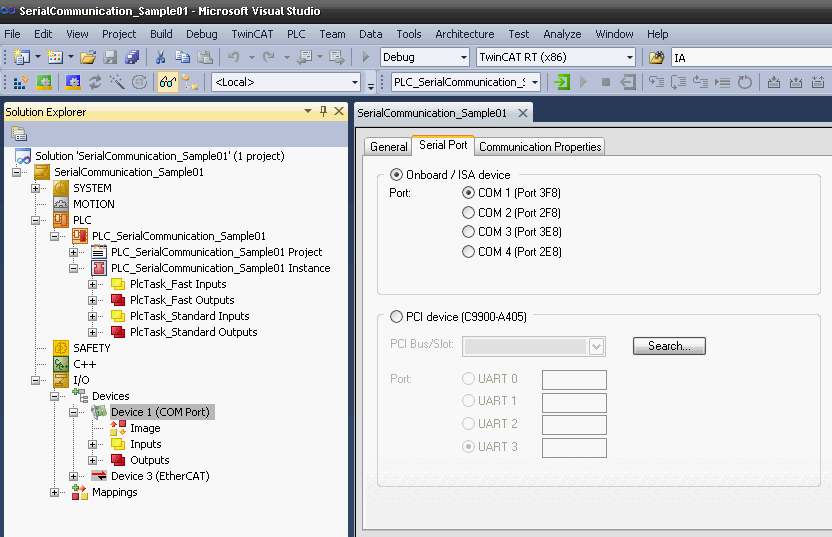Select COM 3 (Port 3E8) radio button

[x=469, y=231]
